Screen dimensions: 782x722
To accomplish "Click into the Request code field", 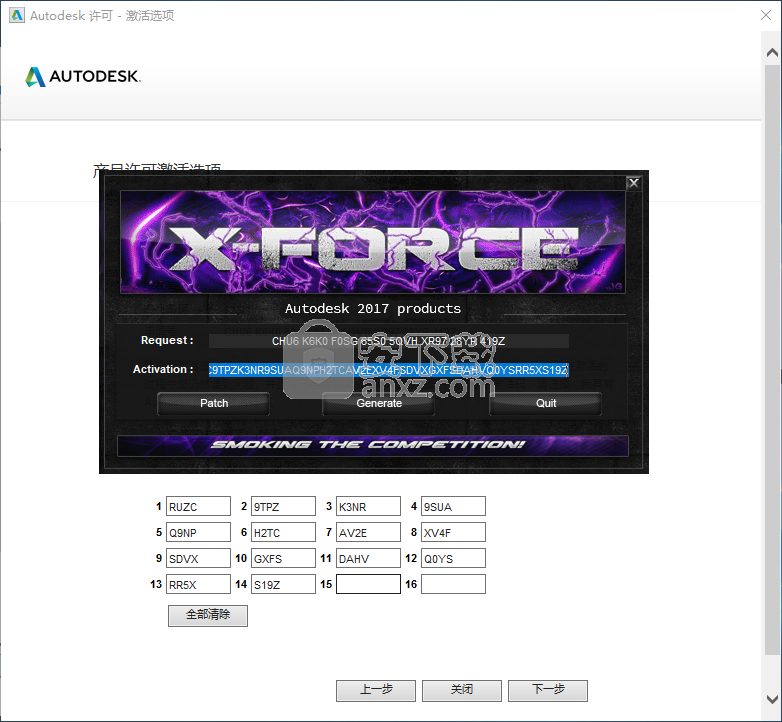I will (x=389, y=341).
